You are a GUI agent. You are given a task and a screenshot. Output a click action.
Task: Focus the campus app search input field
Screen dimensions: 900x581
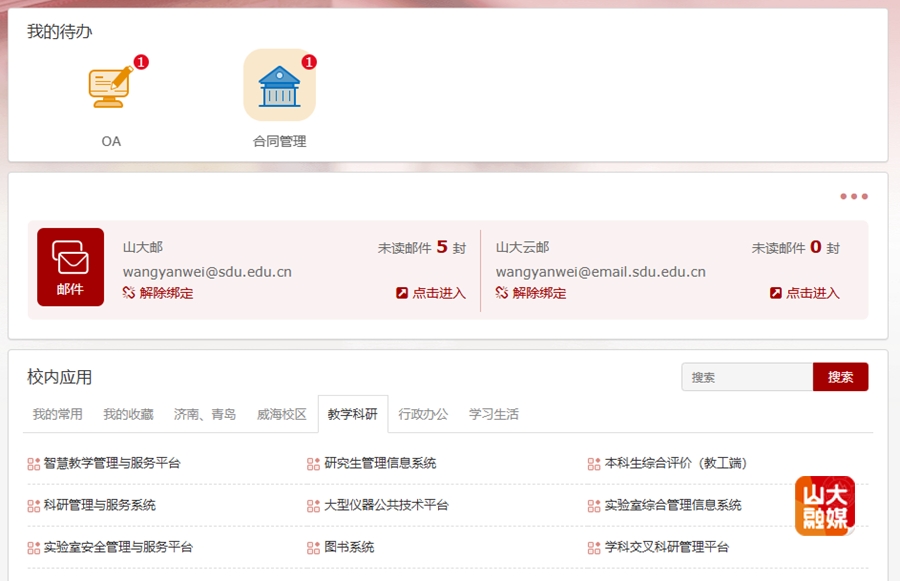[747, 377]
